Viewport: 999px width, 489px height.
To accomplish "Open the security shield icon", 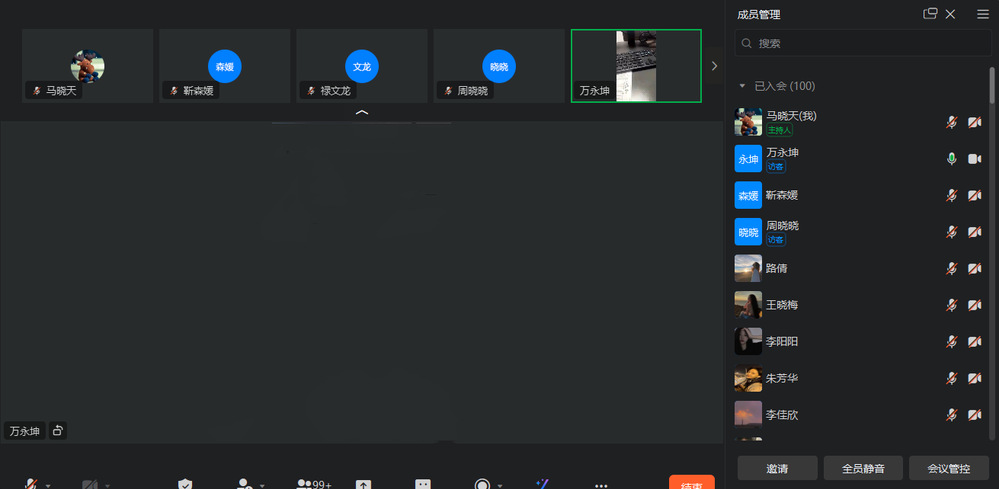I will tap(185, 485).
